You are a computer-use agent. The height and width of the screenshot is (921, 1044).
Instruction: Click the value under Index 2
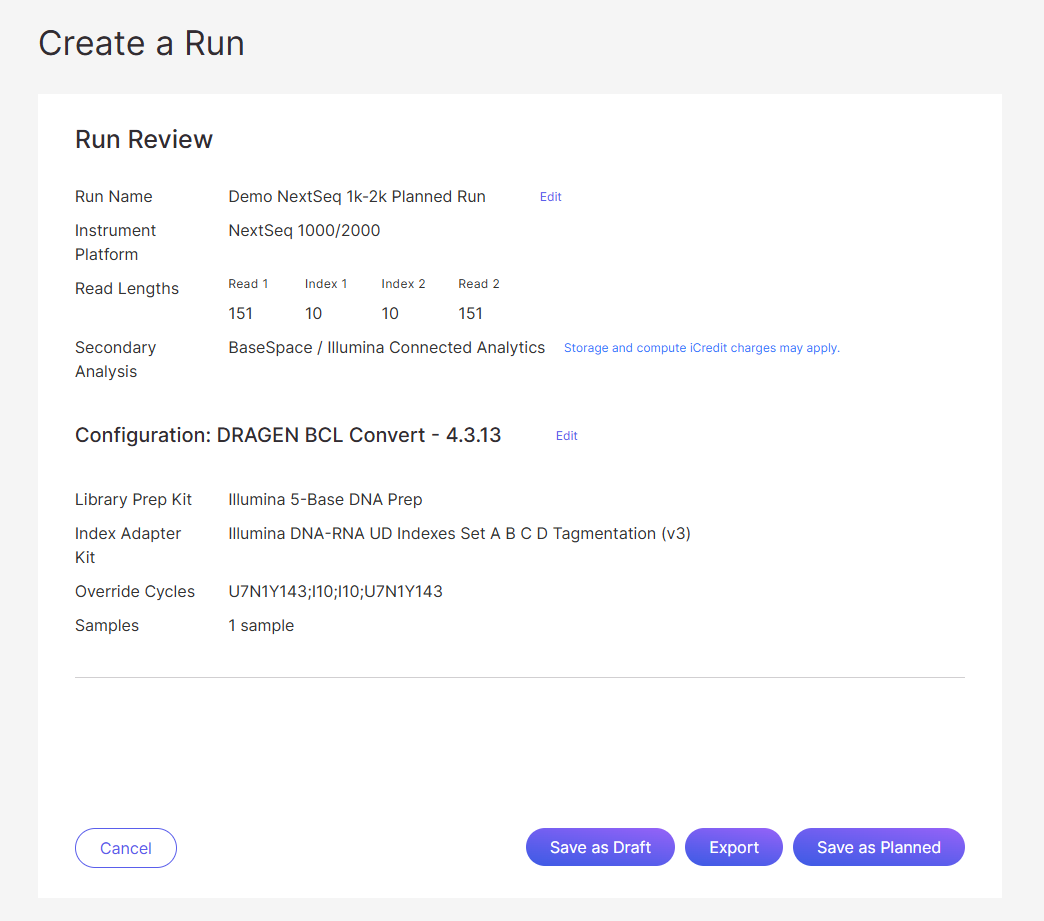[390, 314]
